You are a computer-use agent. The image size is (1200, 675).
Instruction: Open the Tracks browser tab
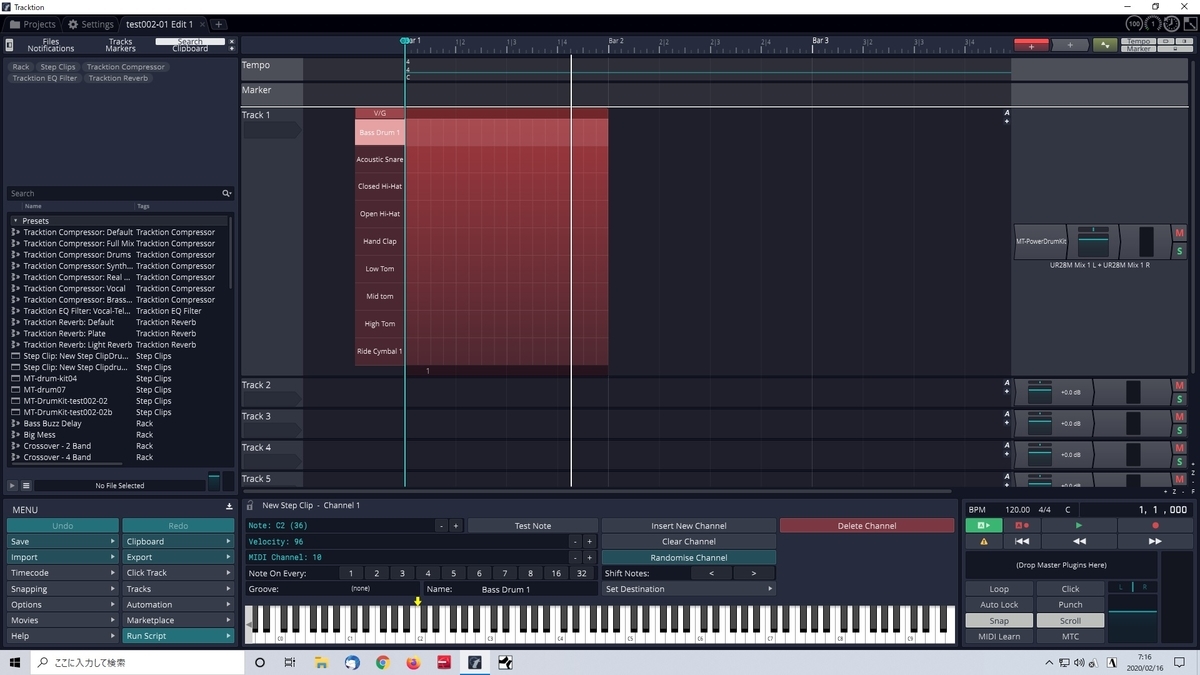120,42
